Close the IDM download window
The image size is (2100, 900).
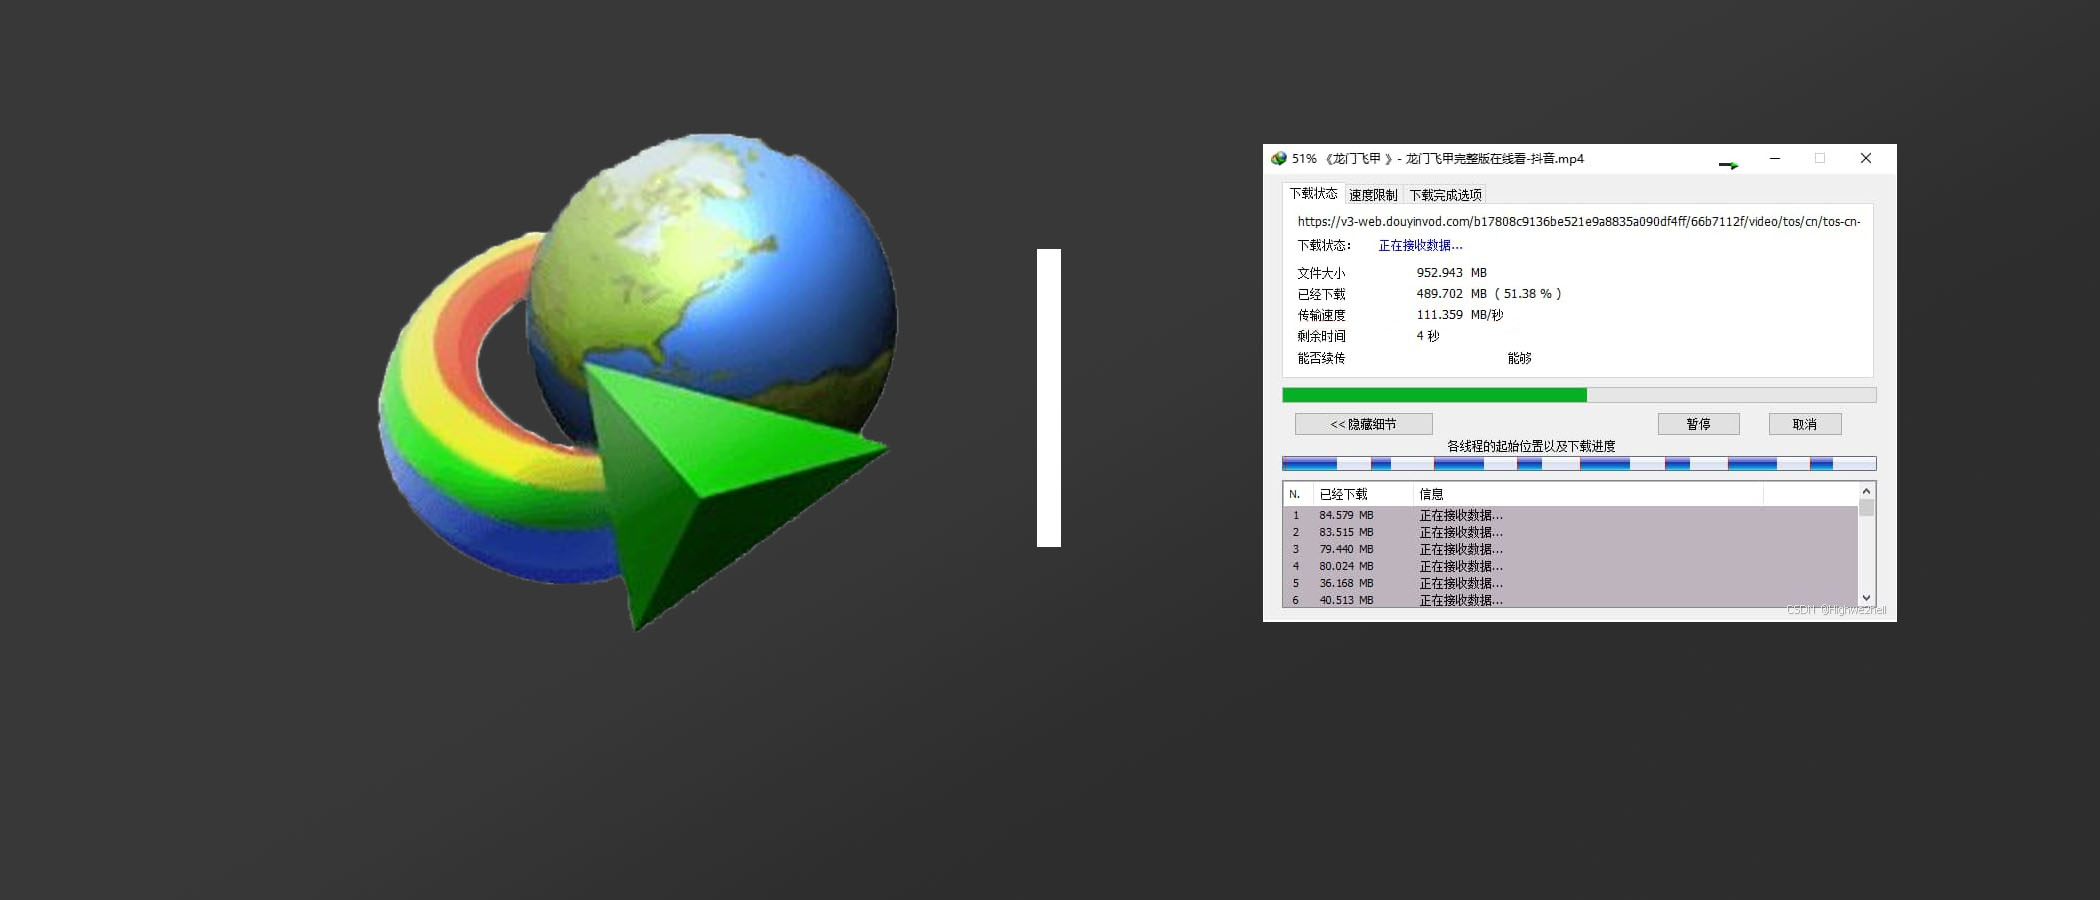(x=1866, y=158)
